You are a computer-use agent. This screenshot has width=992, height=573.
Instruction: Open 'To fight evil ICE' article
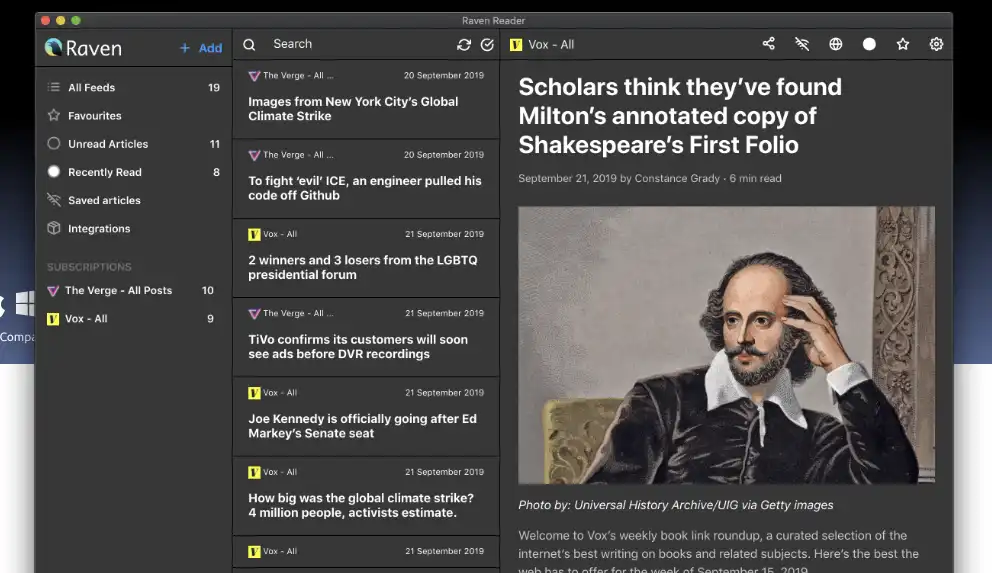click(x=366, y=179)
